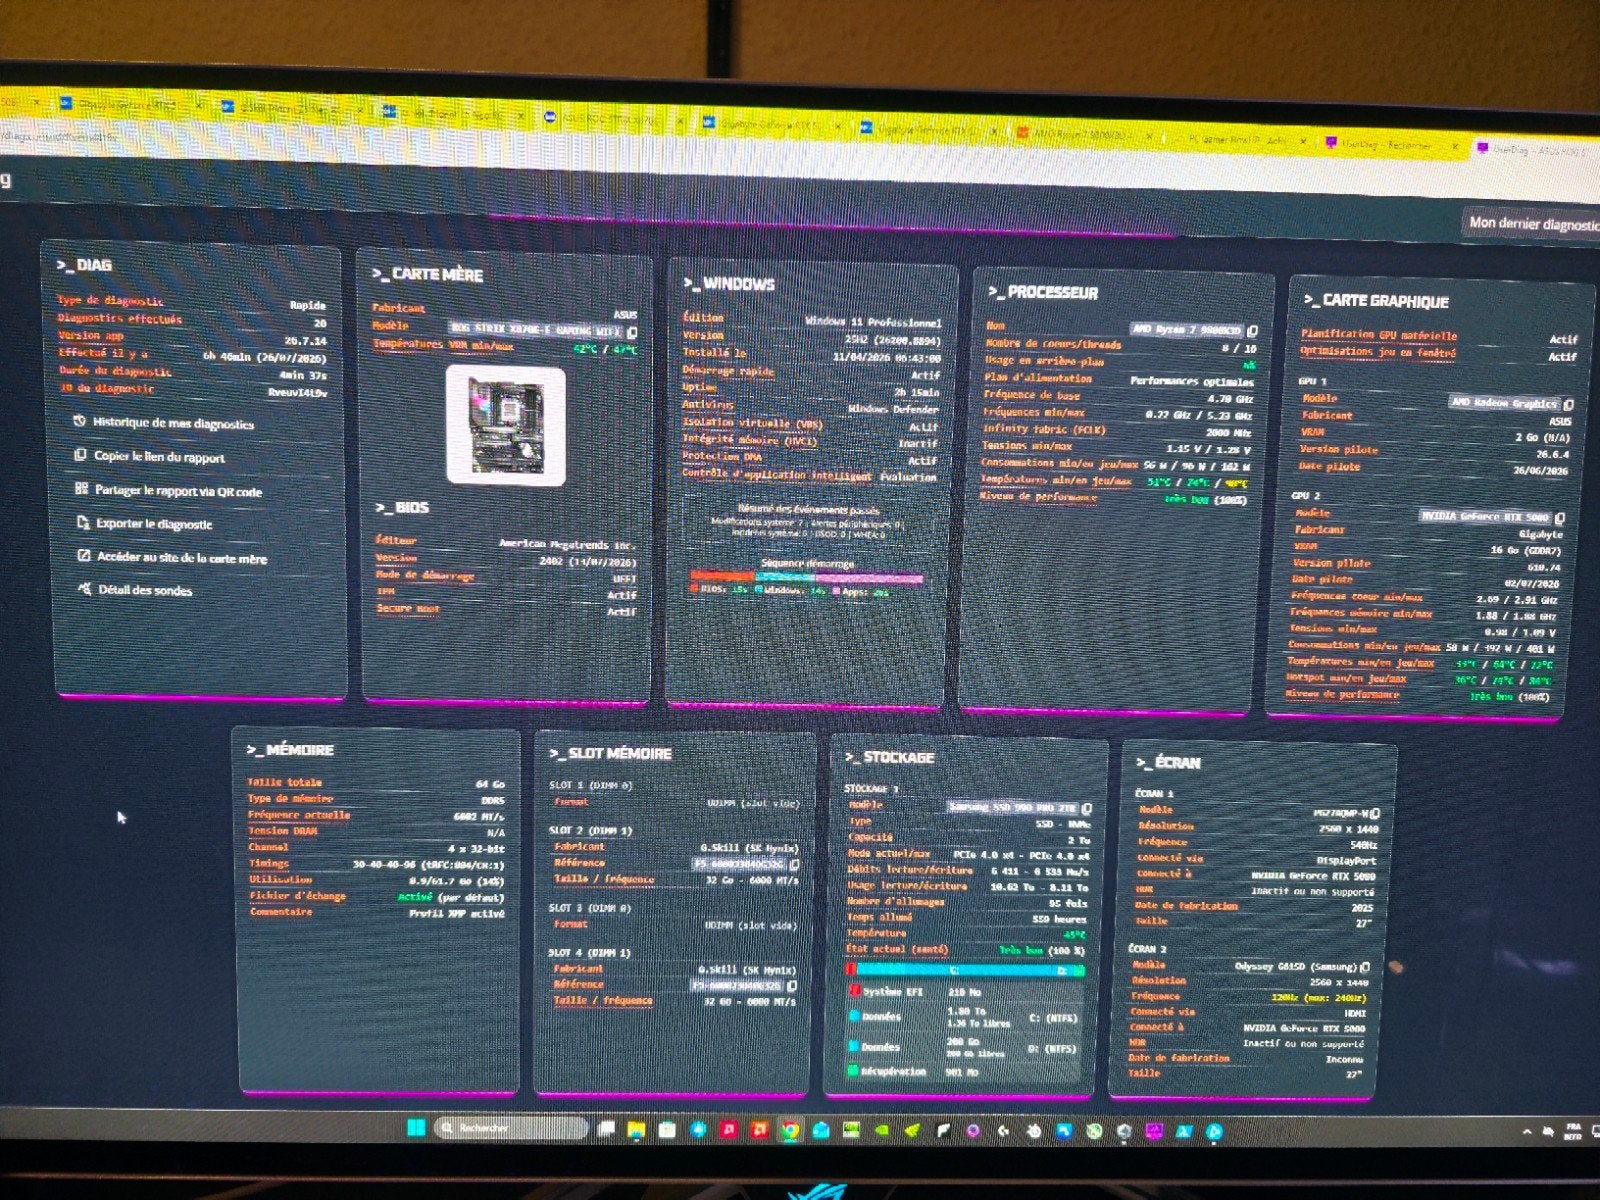Click Copier le lien du rapport
This screenshot has width=1600, height=1200.
click(159, 457)
